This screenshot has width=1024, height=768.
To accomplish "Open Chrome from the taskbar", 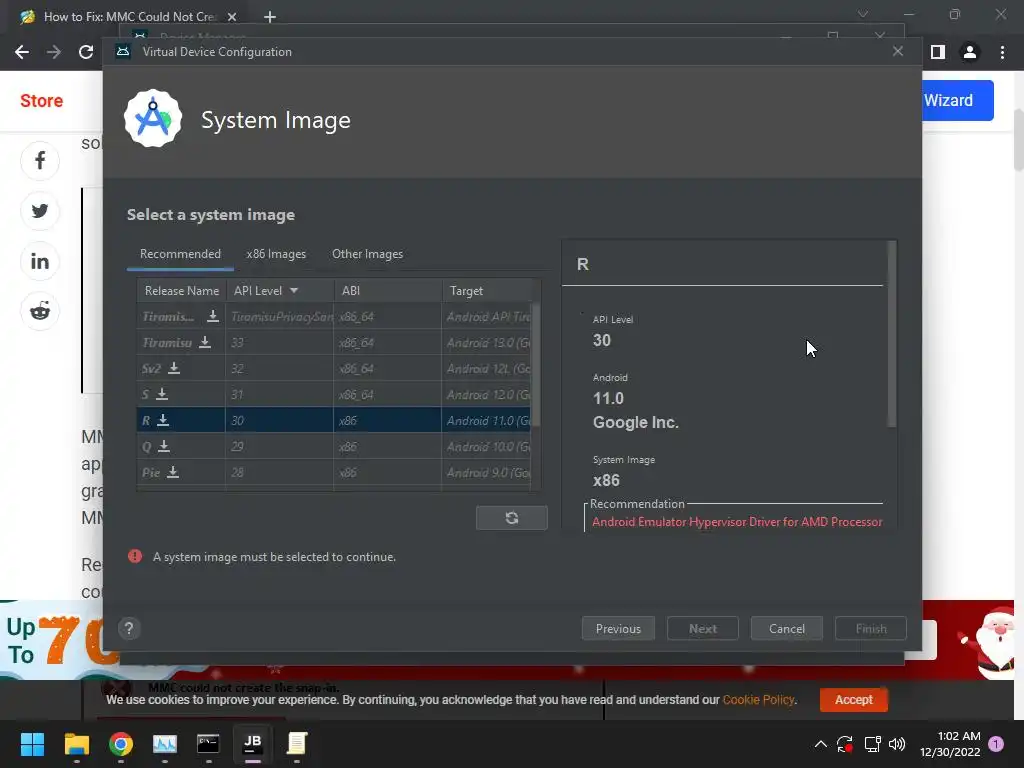I will click(121, 744).
